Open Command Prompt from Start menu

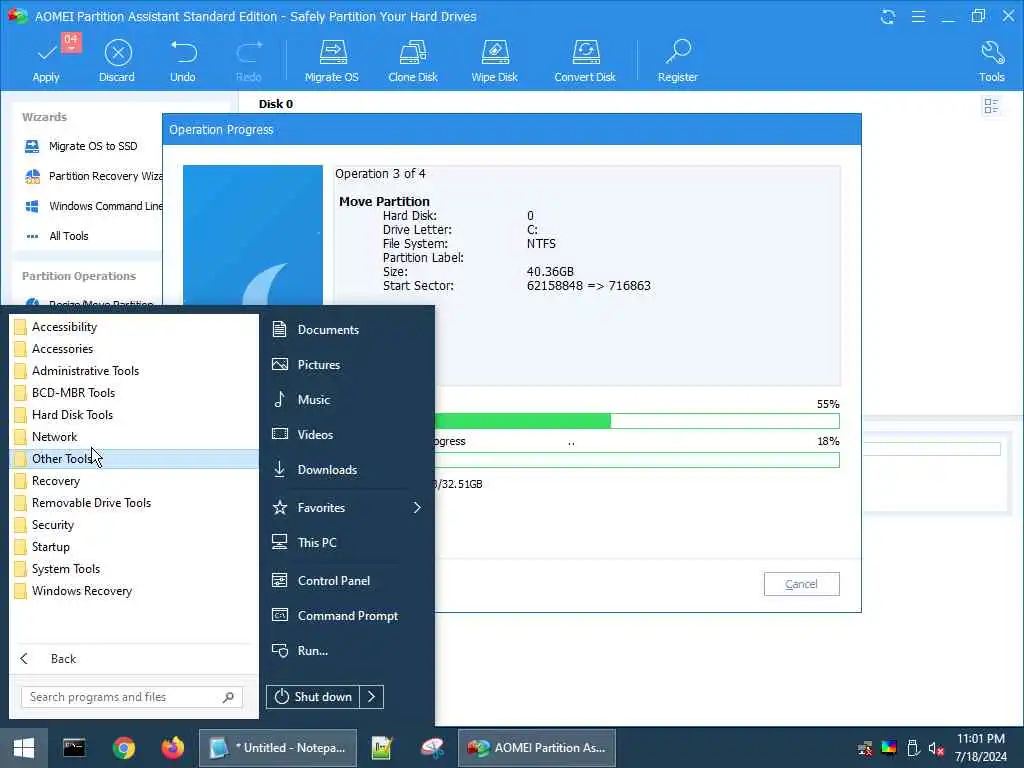pyautogui.click(x=347, y=616)
